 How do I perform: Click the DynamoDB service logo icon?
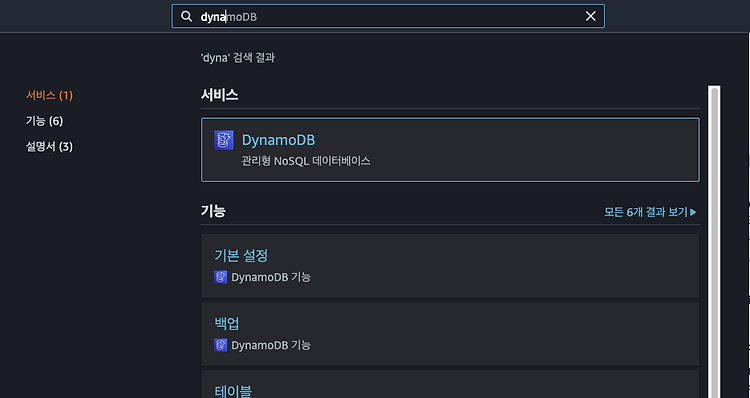[x=224, y=140]
